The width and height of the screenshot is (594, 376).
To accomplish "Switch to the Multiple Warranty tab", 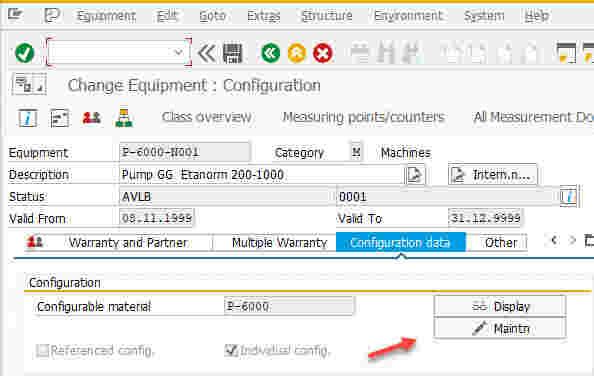I will [279, 243].
